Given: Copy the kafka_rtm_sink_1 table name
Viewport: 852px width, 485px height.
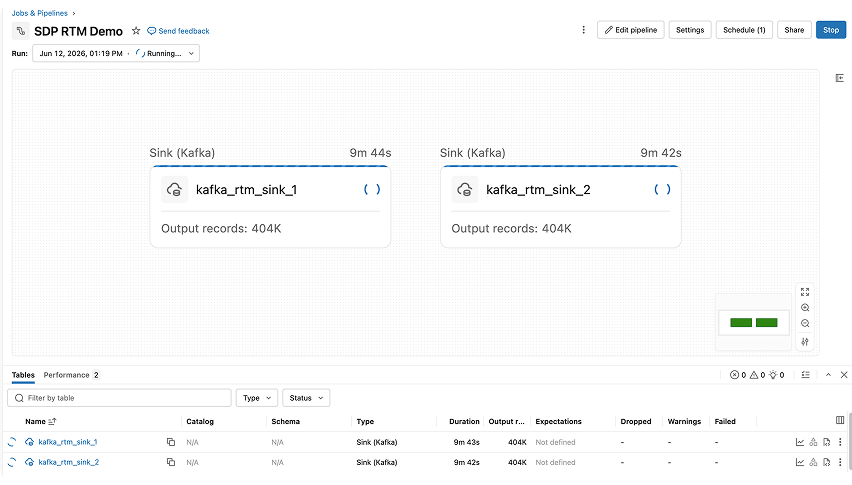Looking at the screenshot, I should coord(171,442).
